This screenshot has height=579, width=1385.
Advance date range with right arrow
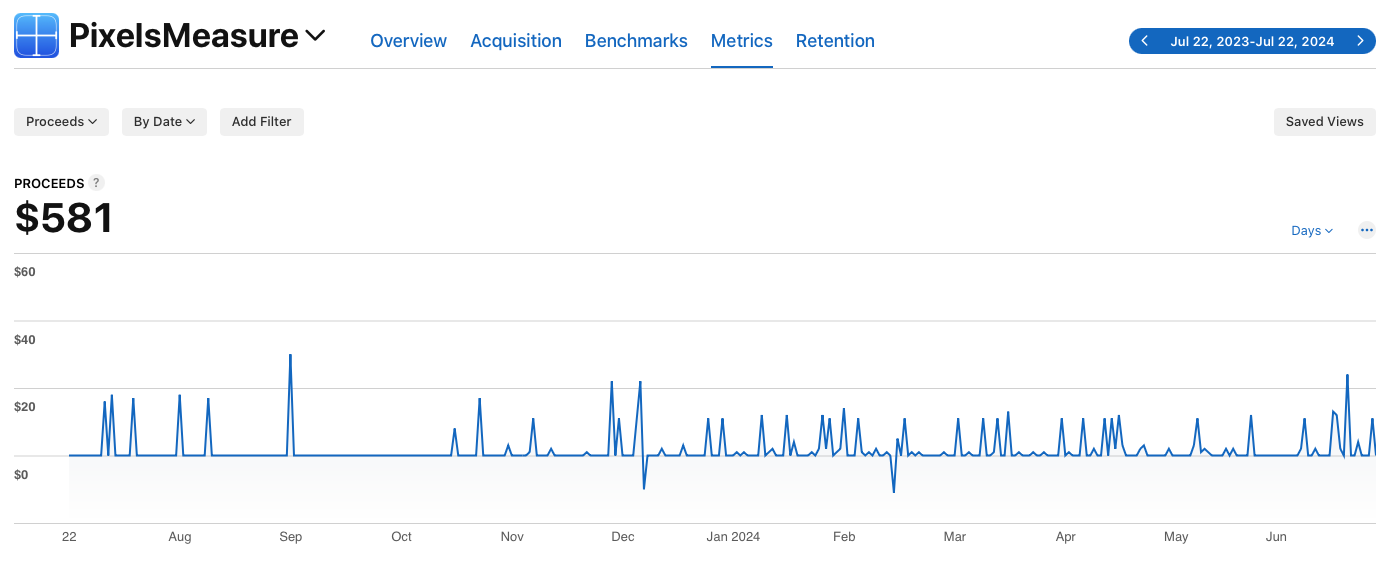point(1360,41)
